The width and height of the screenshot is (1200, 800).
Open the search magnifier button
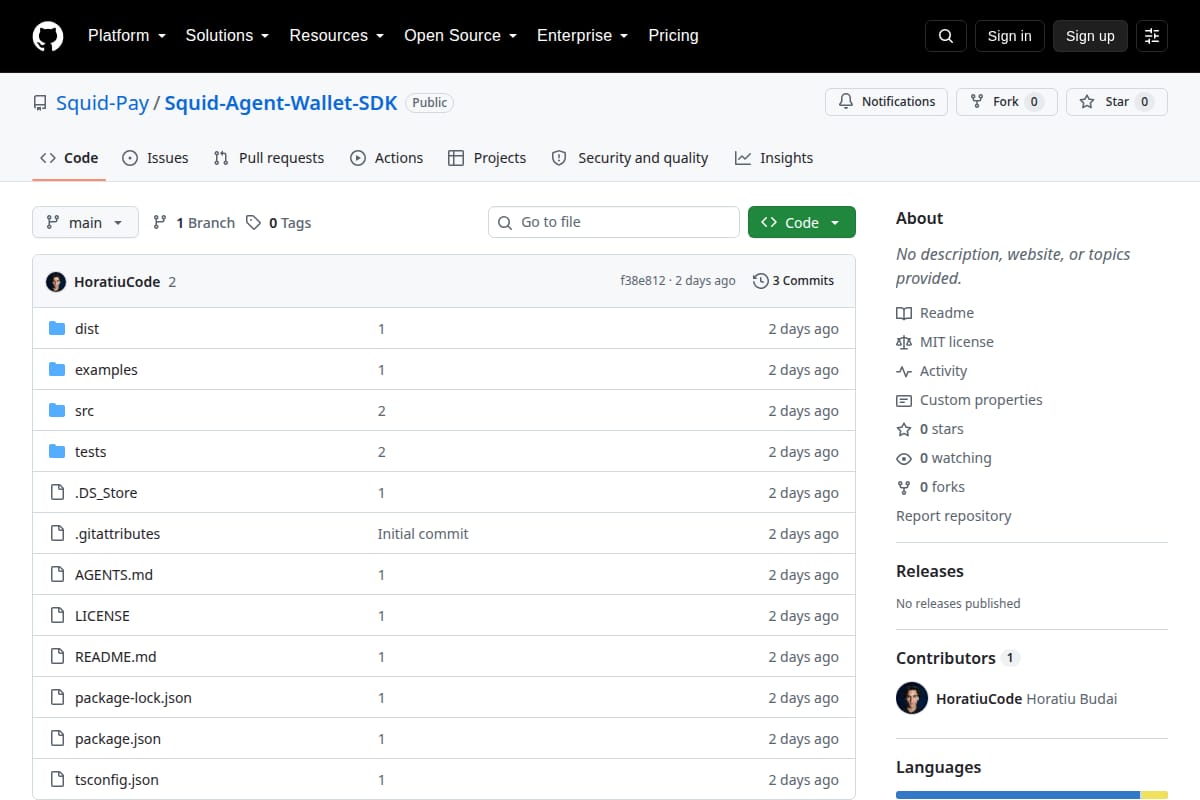pos(946,36)
